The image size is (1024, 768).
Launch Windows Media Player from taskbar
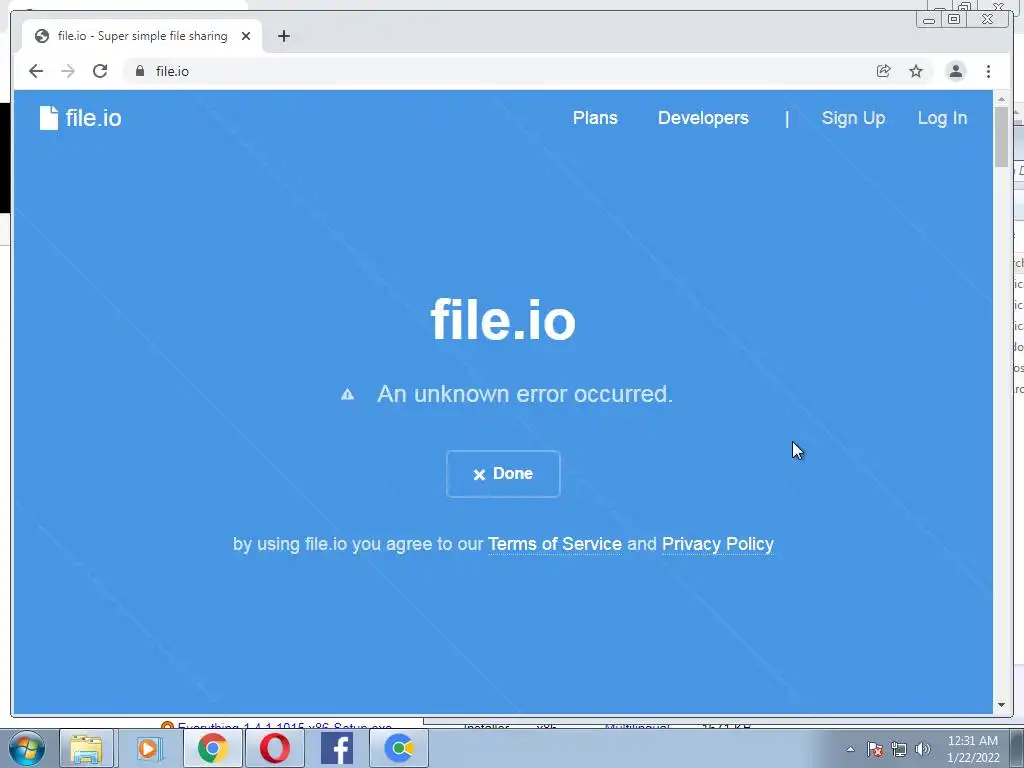[149, 748]
